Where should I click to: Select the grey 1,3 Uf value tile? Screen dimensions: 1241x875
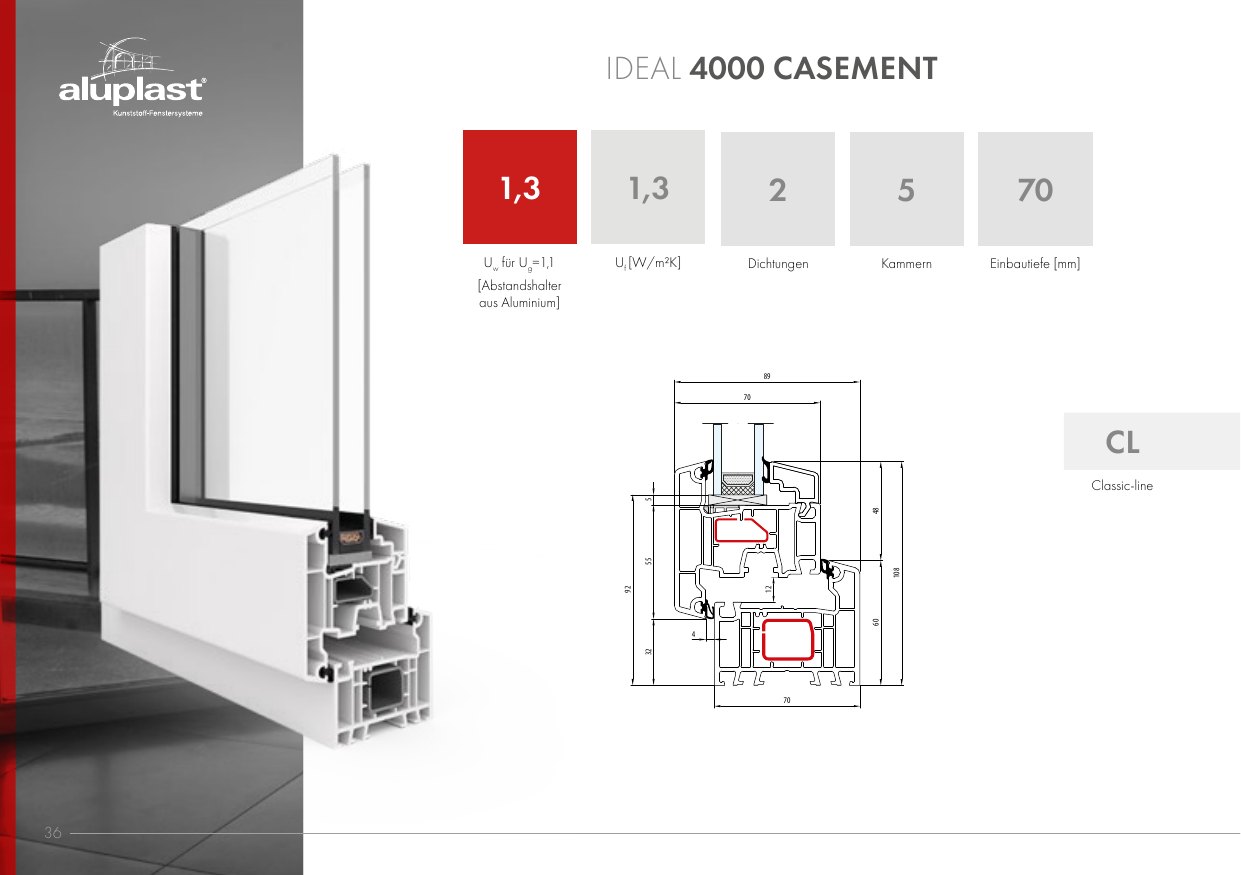tap(648, 187)
